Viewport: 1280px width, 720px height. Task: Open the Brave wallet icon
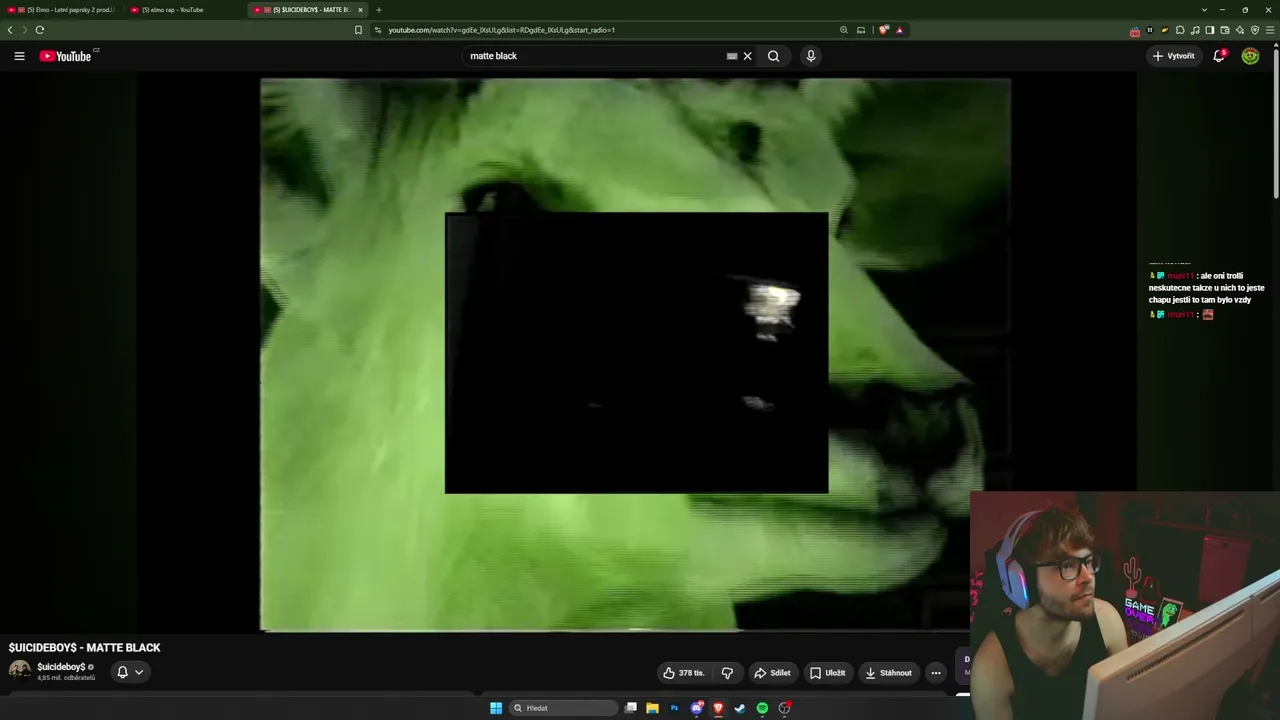coord(1225,30)
